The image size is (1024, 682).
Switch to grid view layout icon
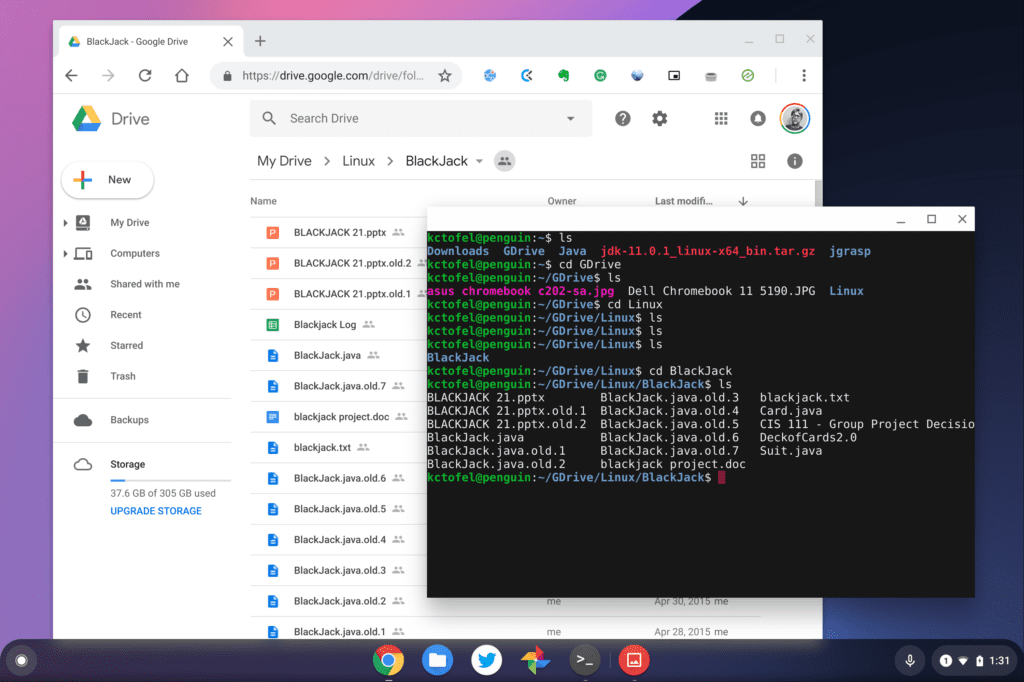(758, 161)
